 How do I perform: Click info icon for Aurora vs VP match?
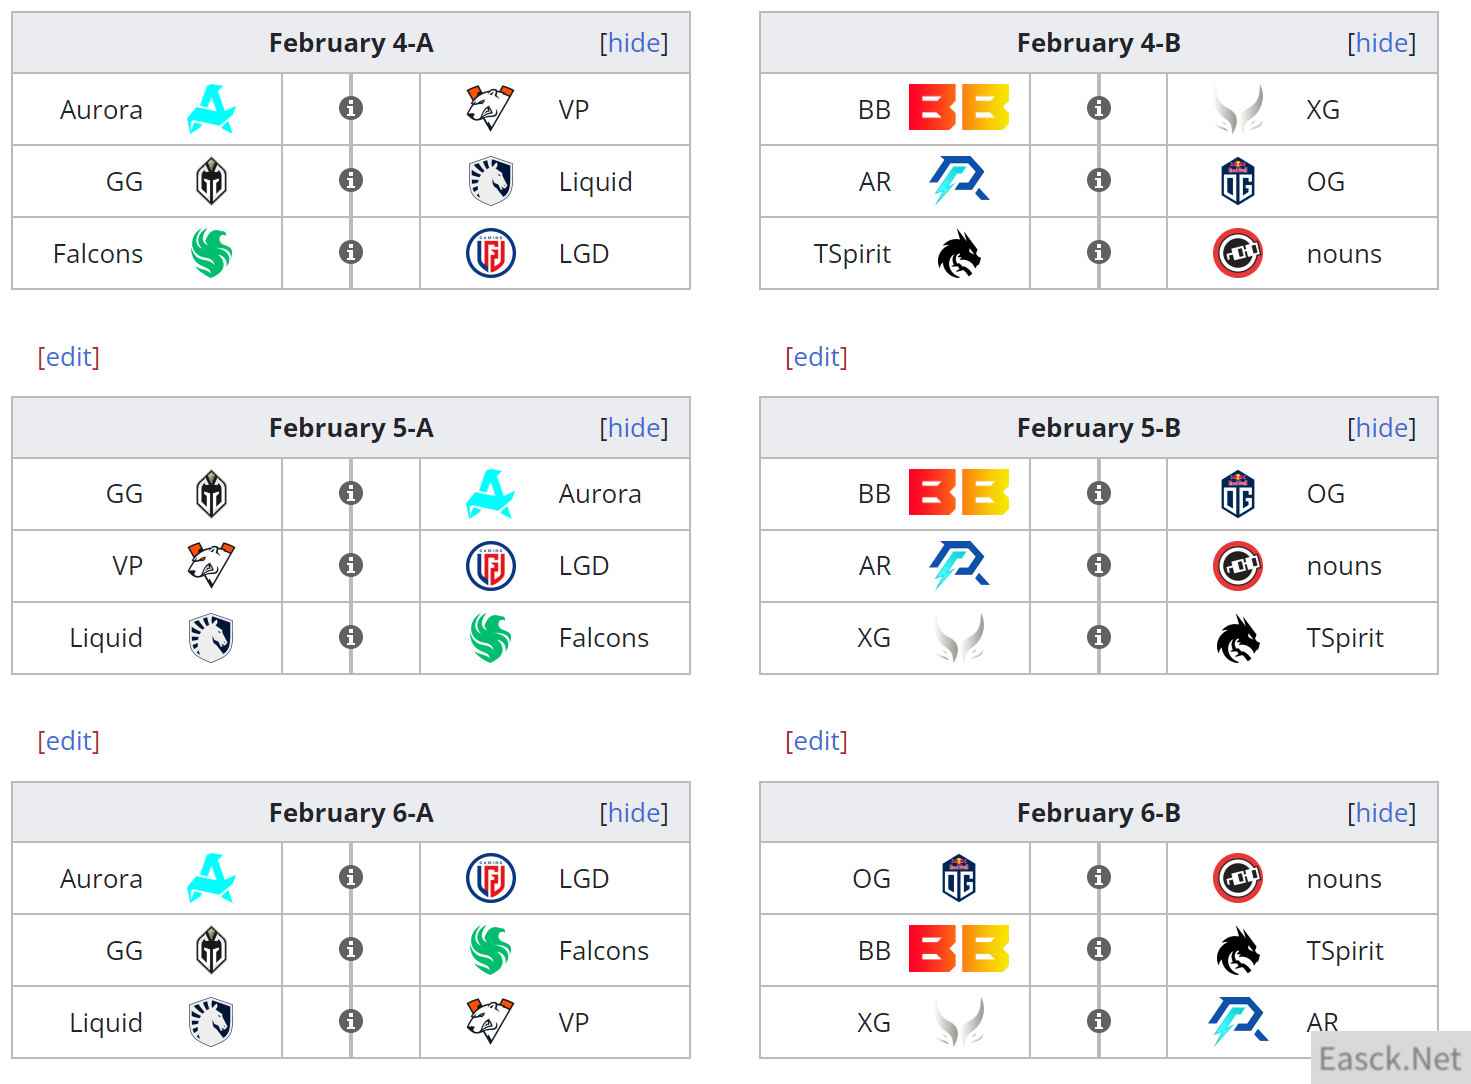click(351, 108)
